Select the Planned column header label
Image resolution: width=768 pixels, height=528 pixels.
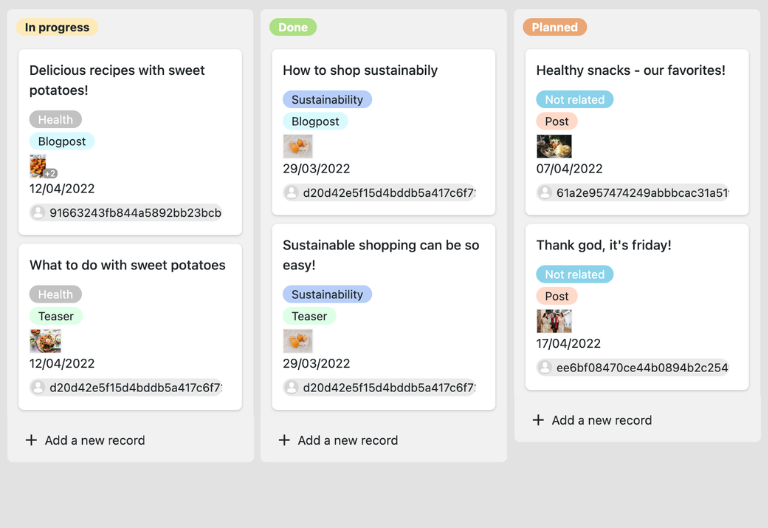click(x=554, y=27)
